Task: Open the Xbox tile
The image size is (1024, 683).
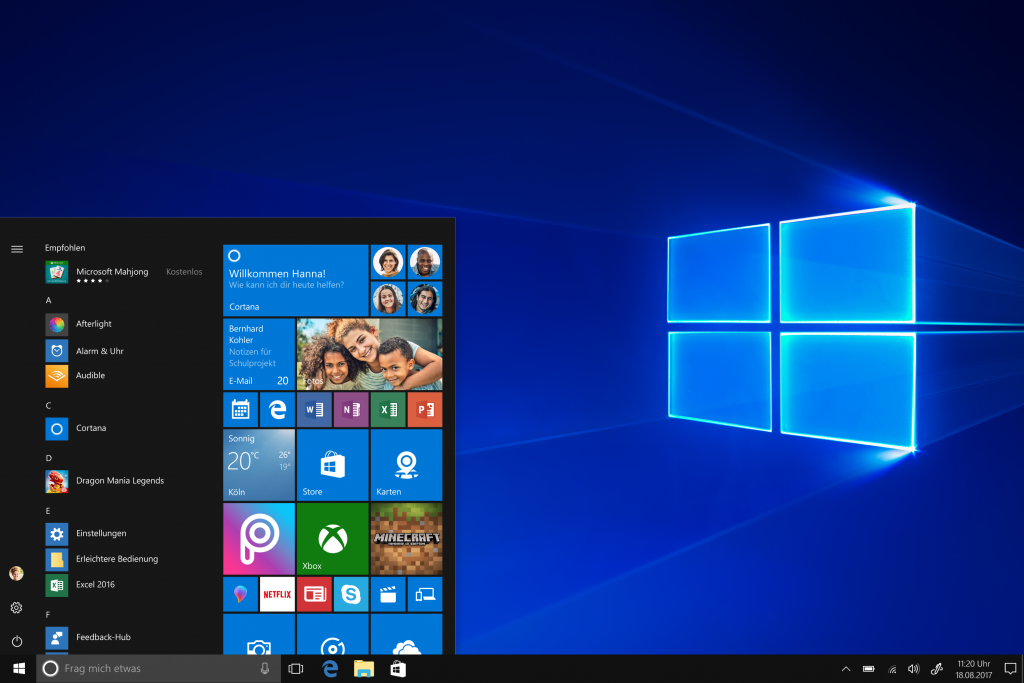Action: pyautogui.click(x=332, y=538)
